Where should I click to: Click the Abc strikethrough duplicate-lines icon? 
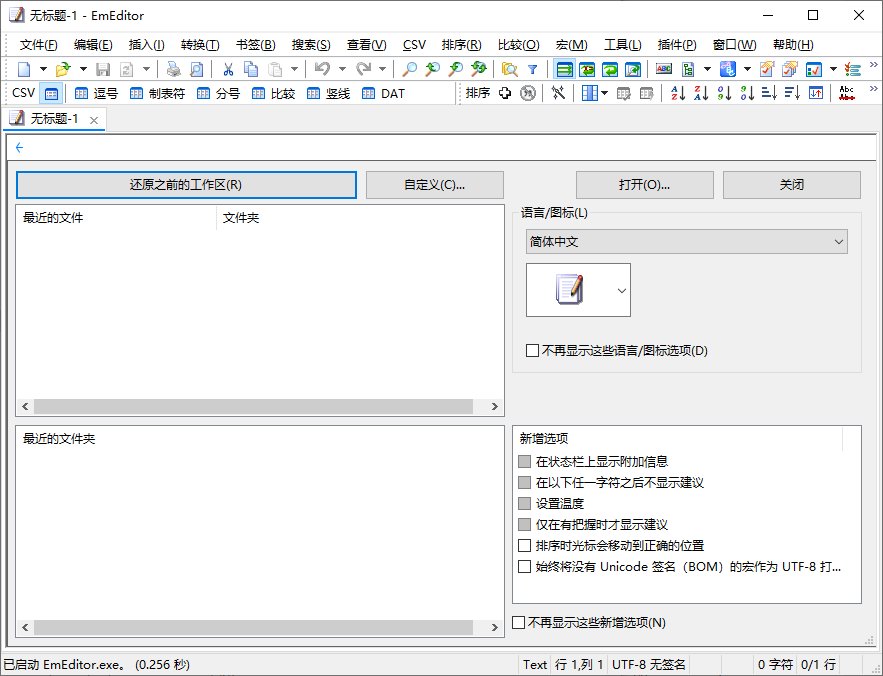point(847,93)
